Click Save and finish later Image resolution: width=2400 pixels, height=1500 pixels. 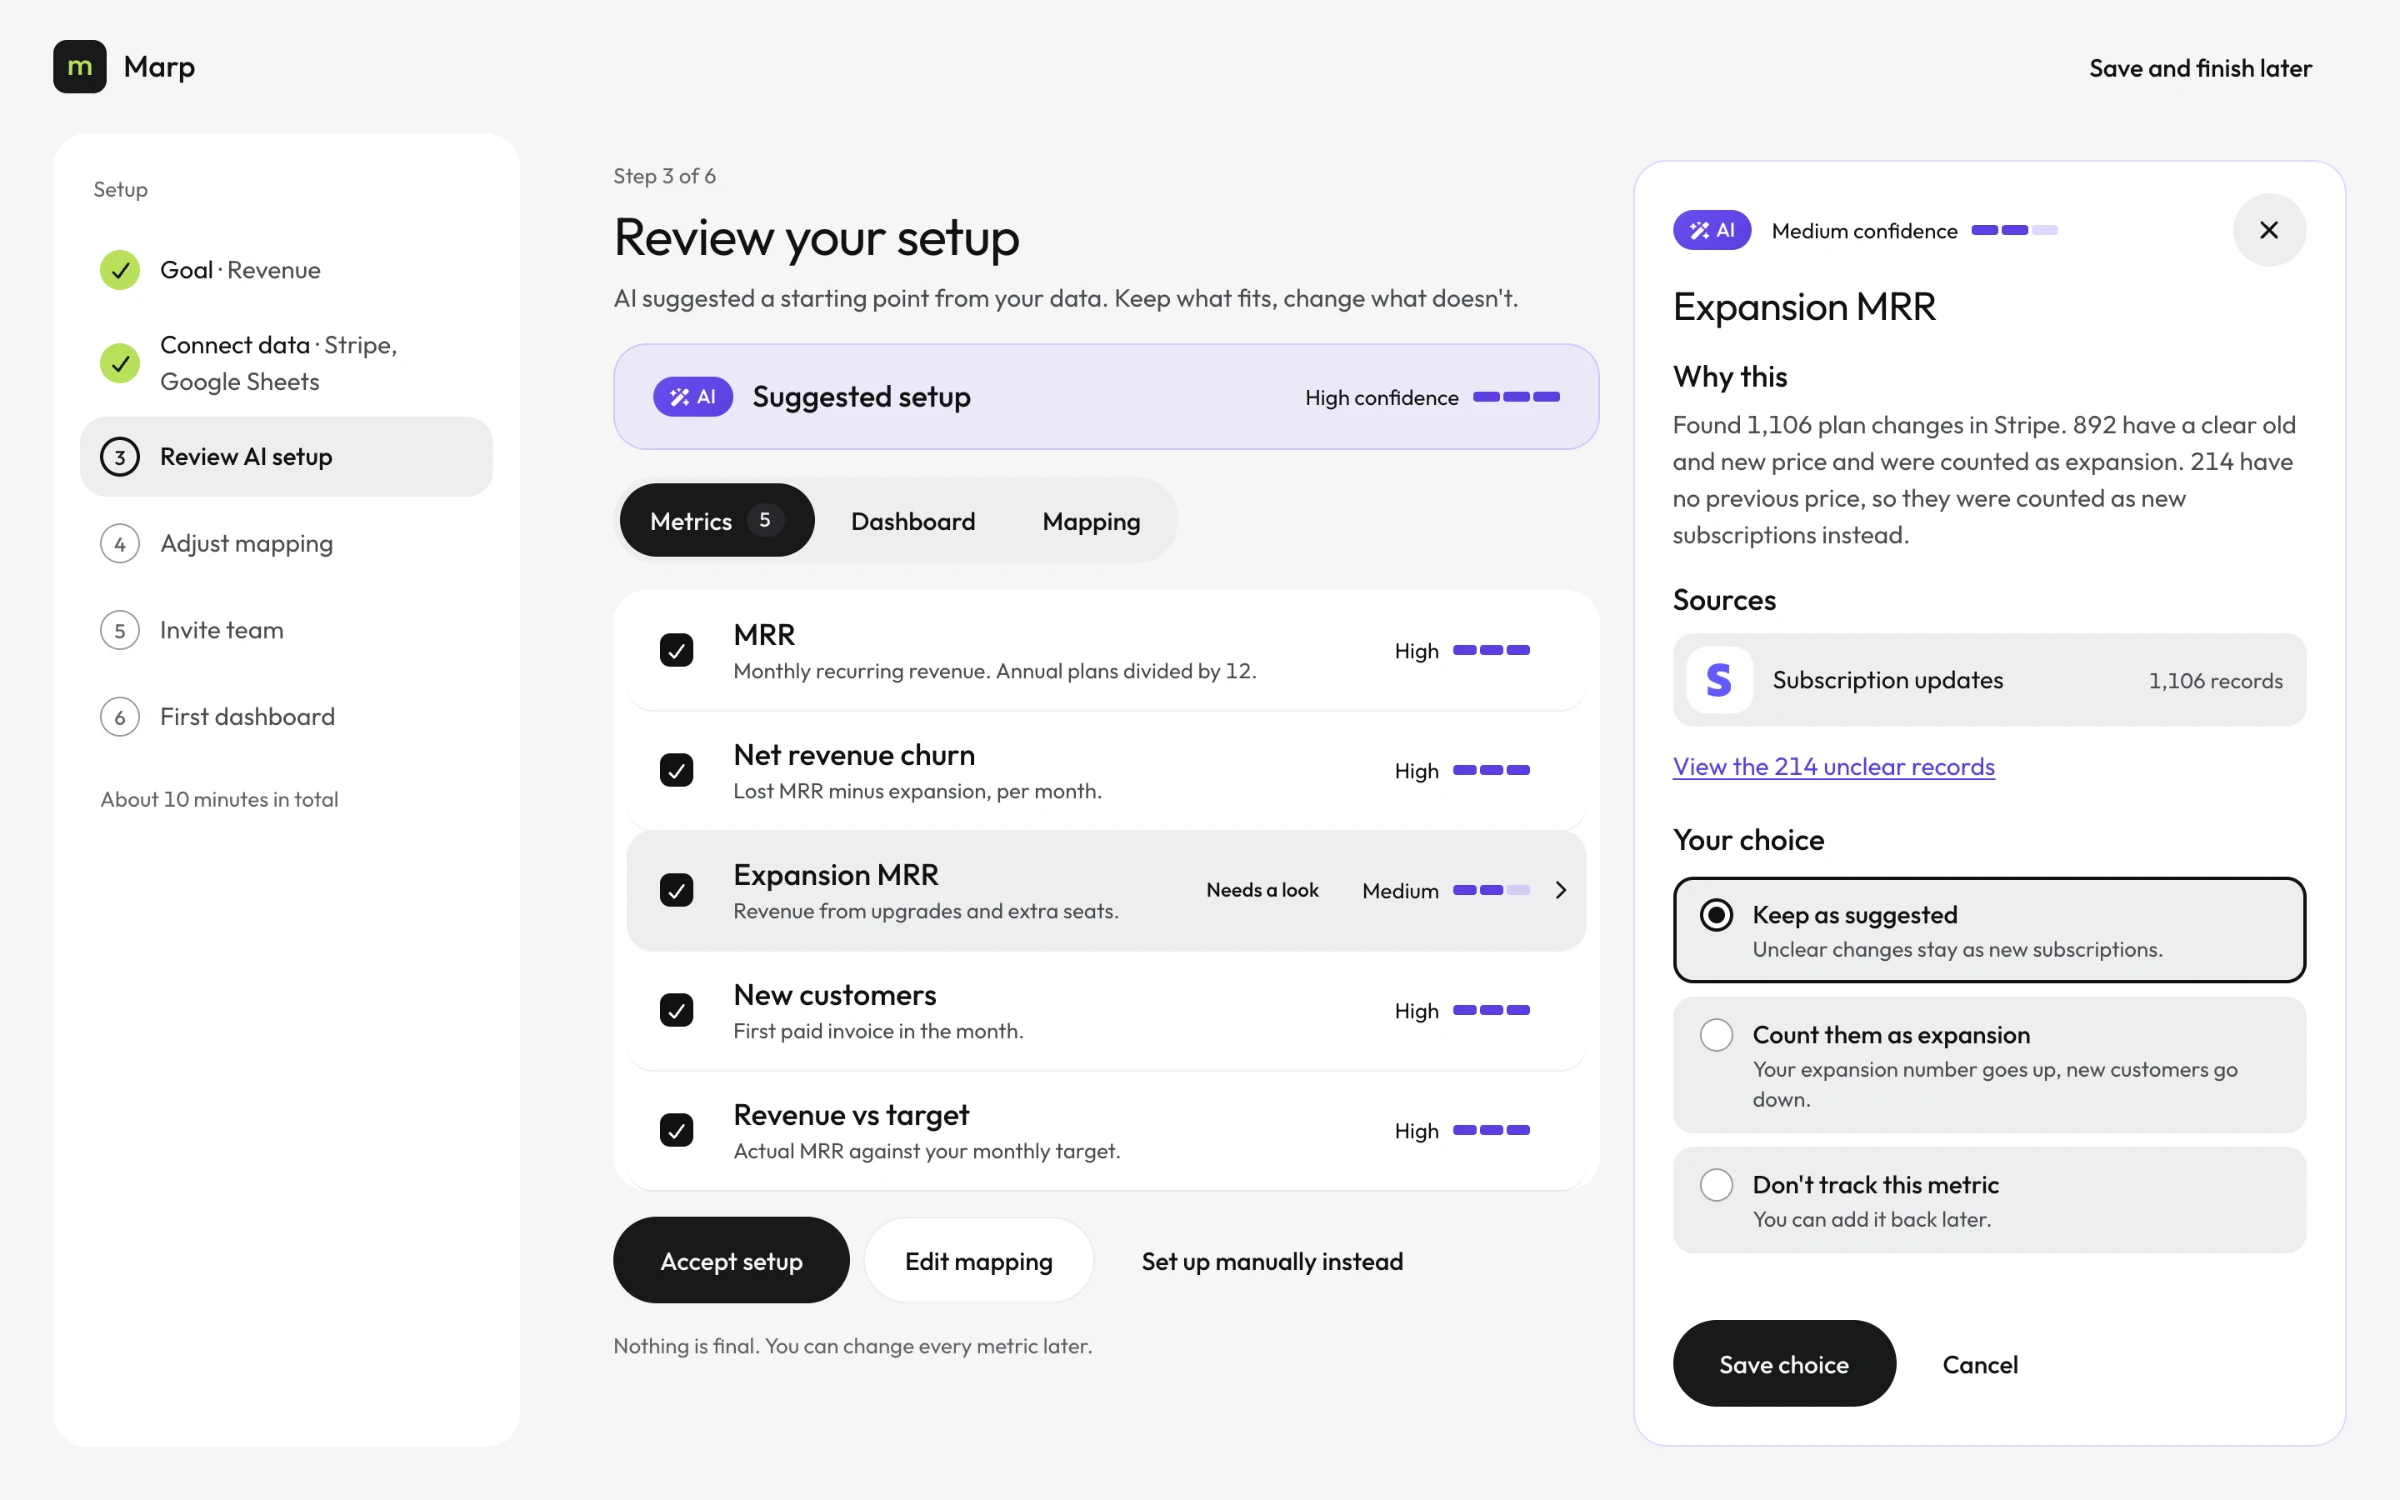tap(2200, 68)
